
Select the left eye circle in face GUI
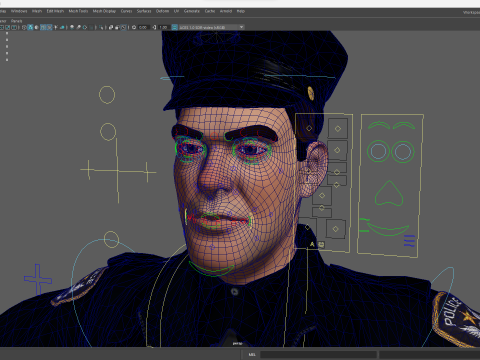pos(378,151)
